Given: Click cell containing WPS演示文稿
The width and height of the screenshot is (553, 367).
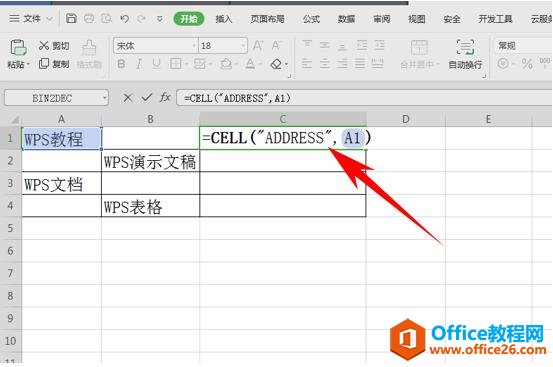Looking at the screenshot, I should click(x=150, y=161).
